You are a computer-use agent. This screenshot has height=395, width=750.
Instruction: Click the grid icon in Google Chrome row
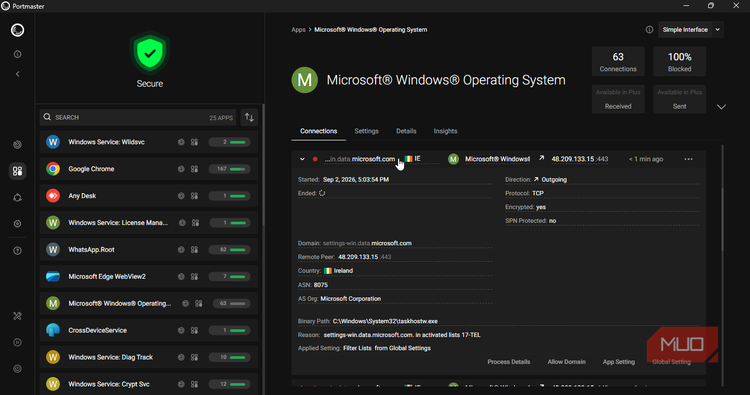[194, 169]
